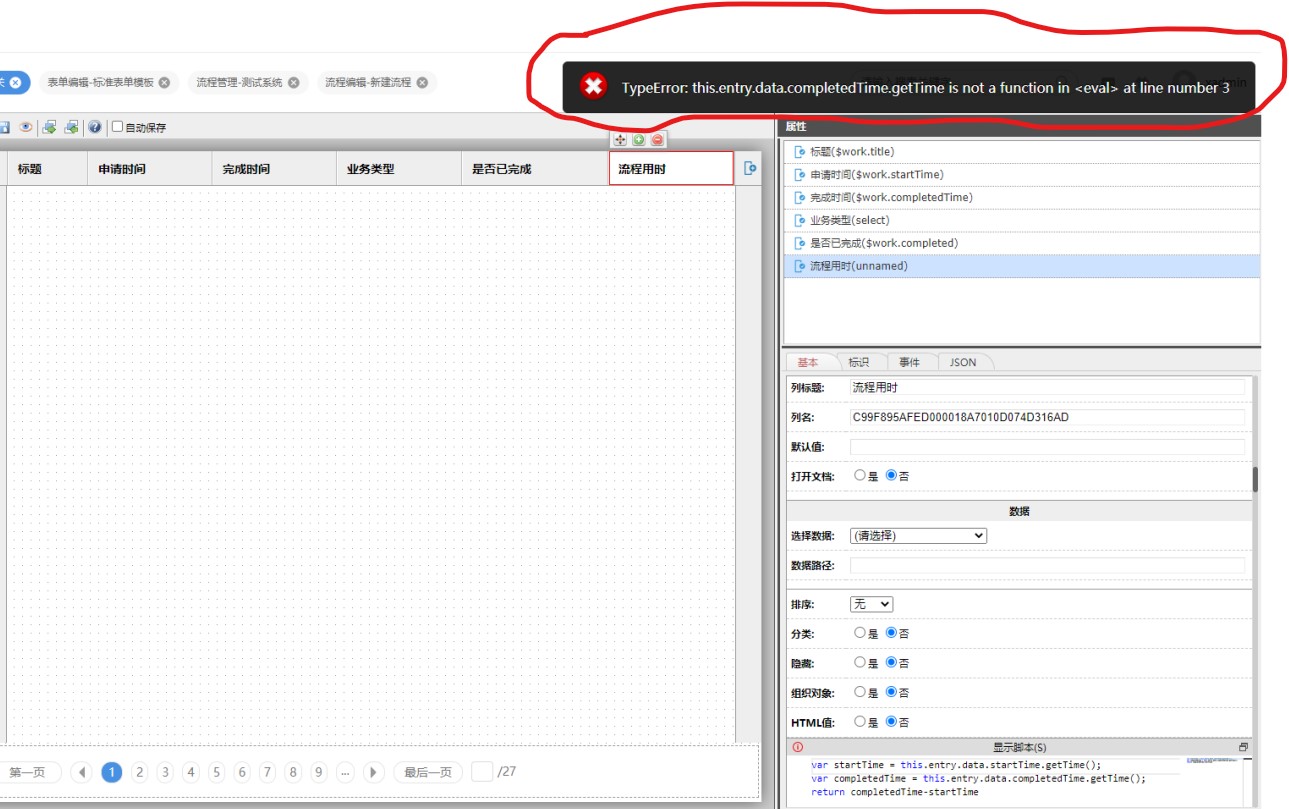Close the 表单编辑-标准表单模板 tab

pos(164,83)
